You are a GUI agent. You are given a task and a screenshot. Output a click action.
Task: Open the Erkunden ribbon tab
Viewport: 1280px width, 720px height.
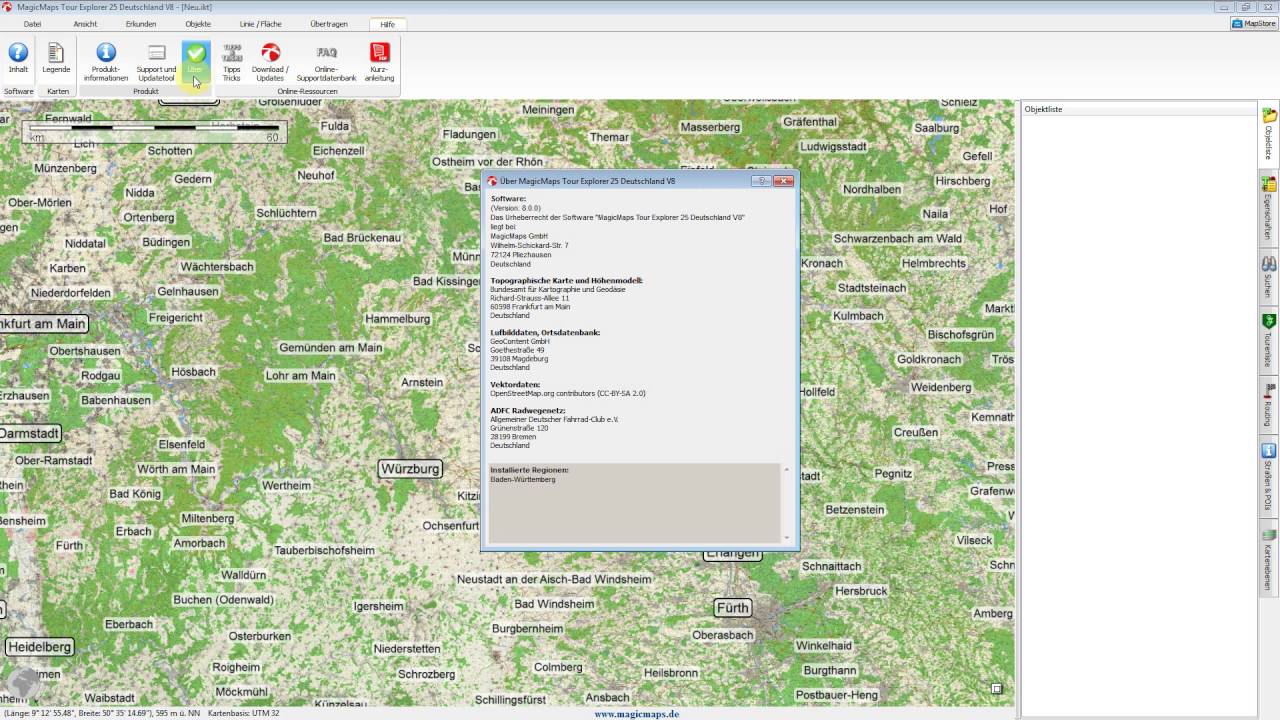click(141, 23)
